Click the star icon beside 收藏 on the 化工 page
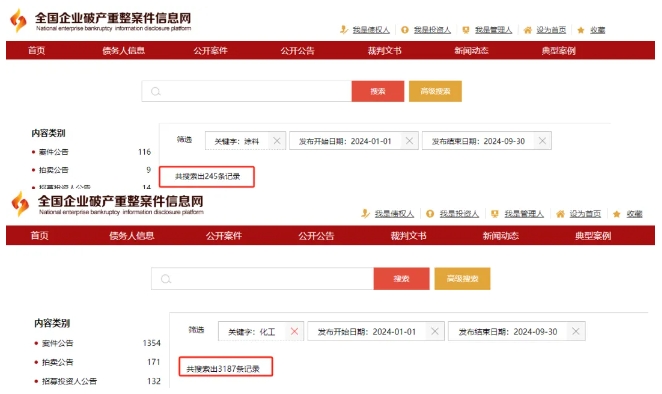Viewport: 662px width, 394px height. 617,214
